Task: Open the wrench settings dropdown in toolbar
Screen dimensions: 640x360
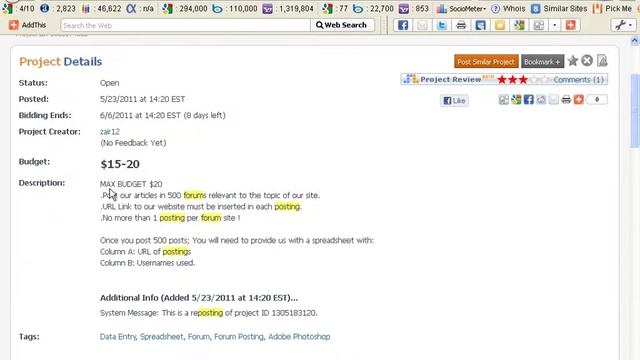Action: tap(624, 25)
